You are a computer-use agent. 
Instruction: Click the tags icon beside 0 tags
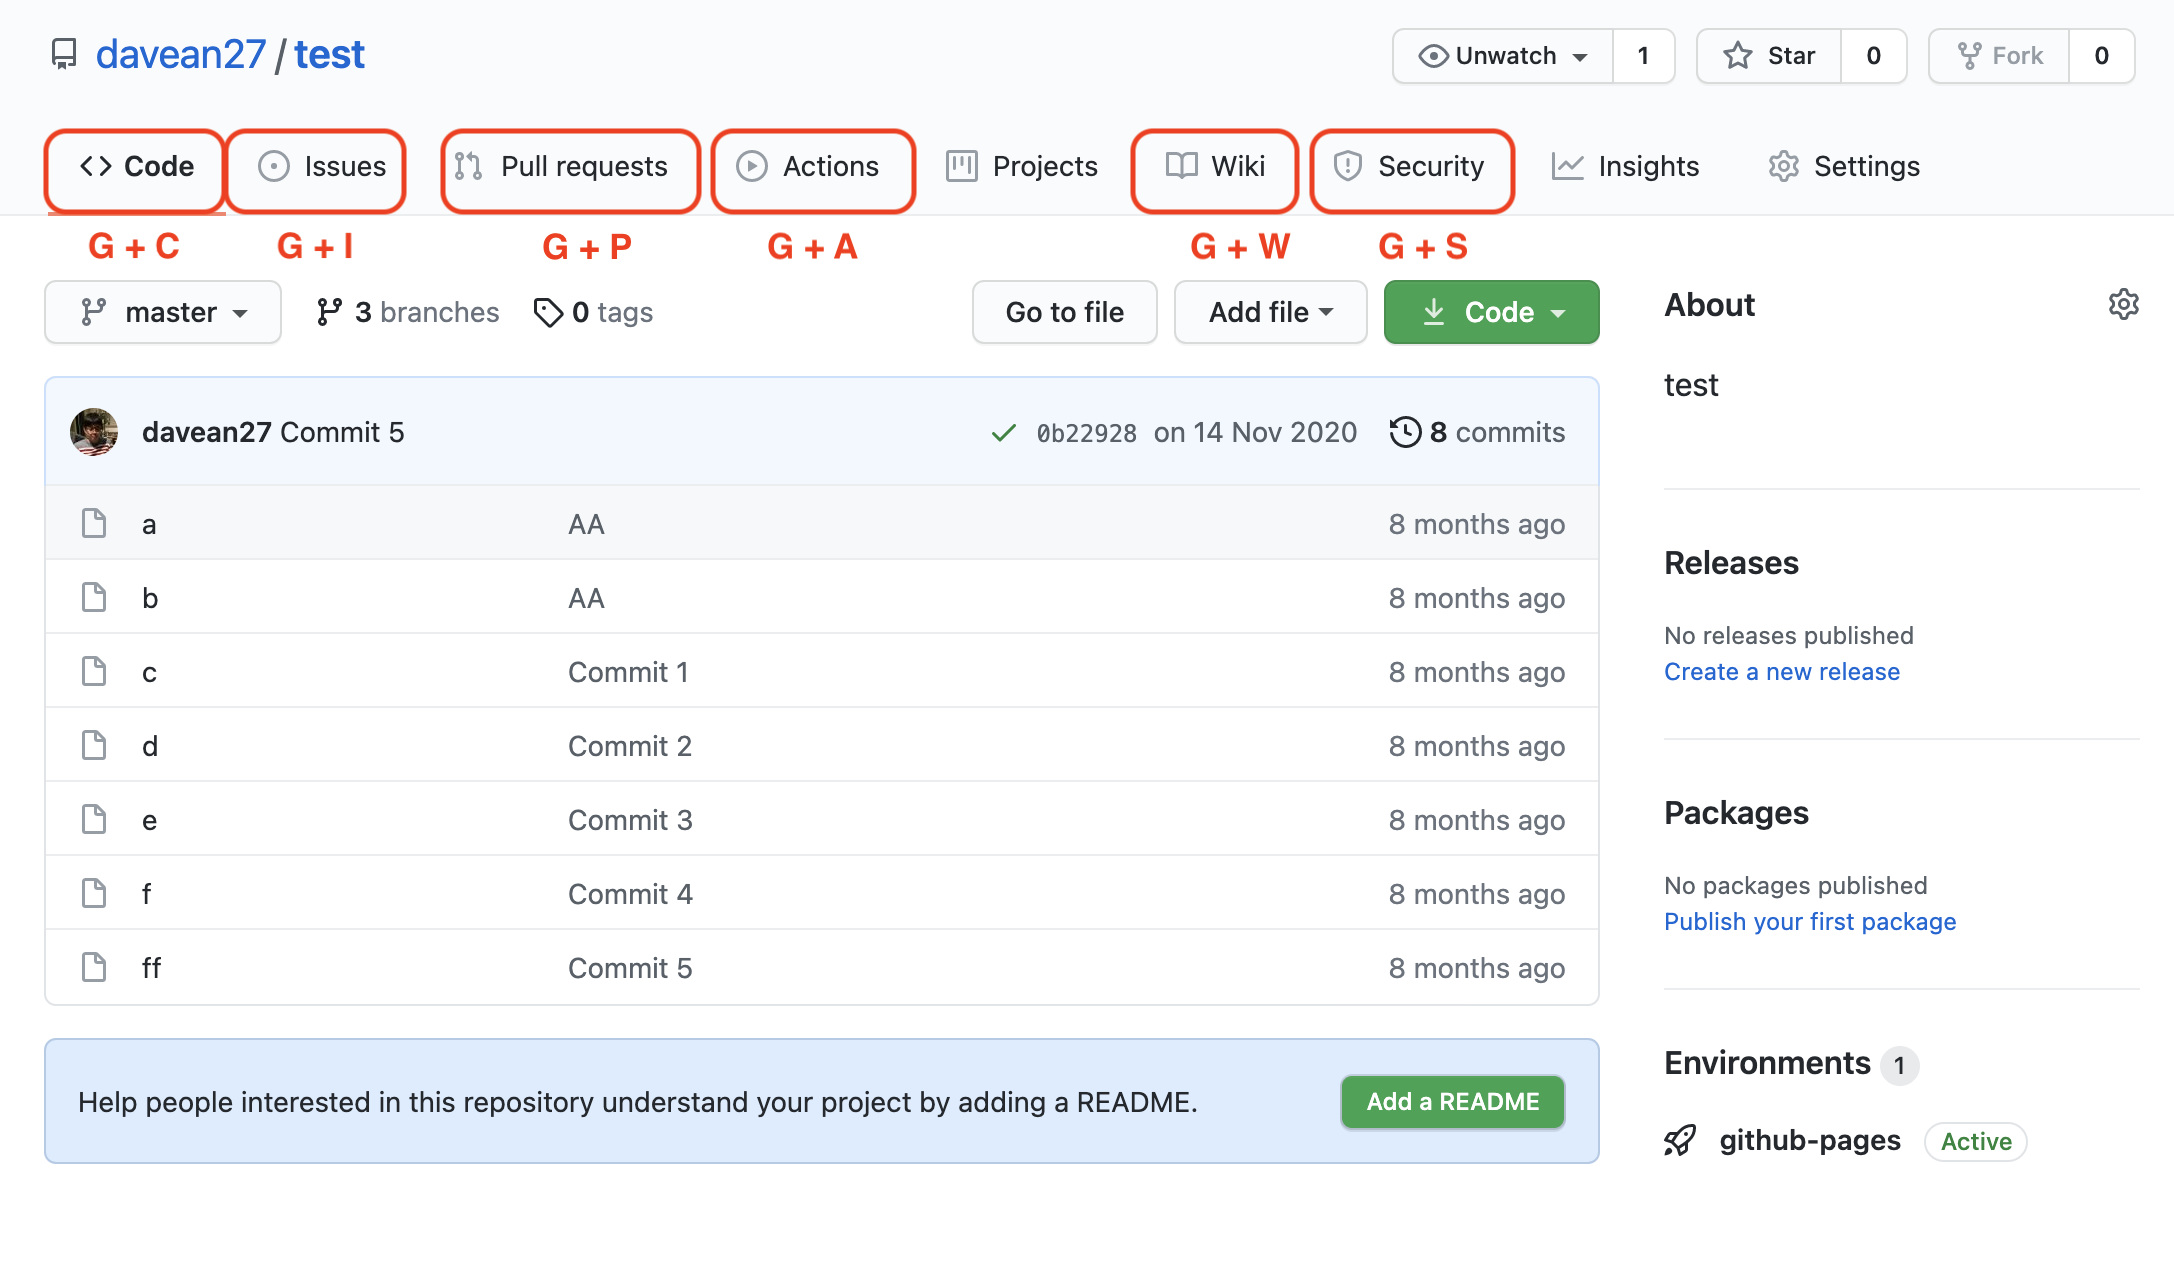pyautogui.click(x=548, y=313)
